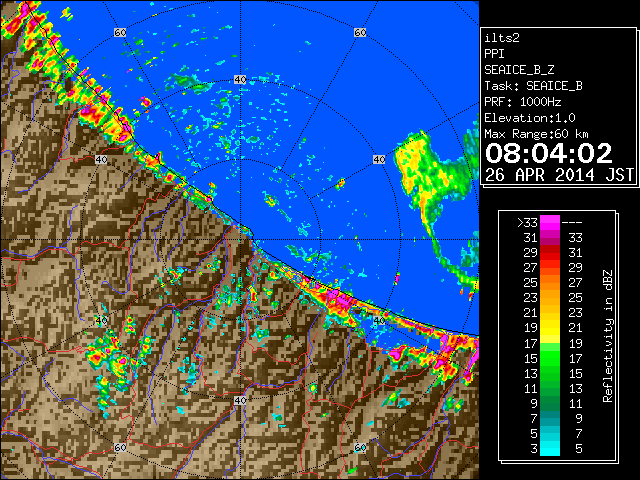This screenshot has height=480, width=640.
Task: Click the Task: SEAICE_B line
Action: coord(533,86)
